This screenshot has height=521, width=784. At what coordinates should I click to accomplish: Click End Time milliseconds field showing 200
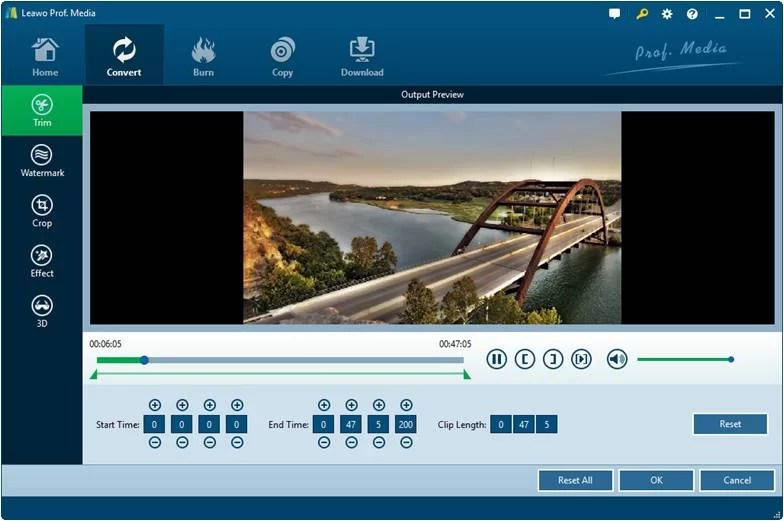coord(406,424)
